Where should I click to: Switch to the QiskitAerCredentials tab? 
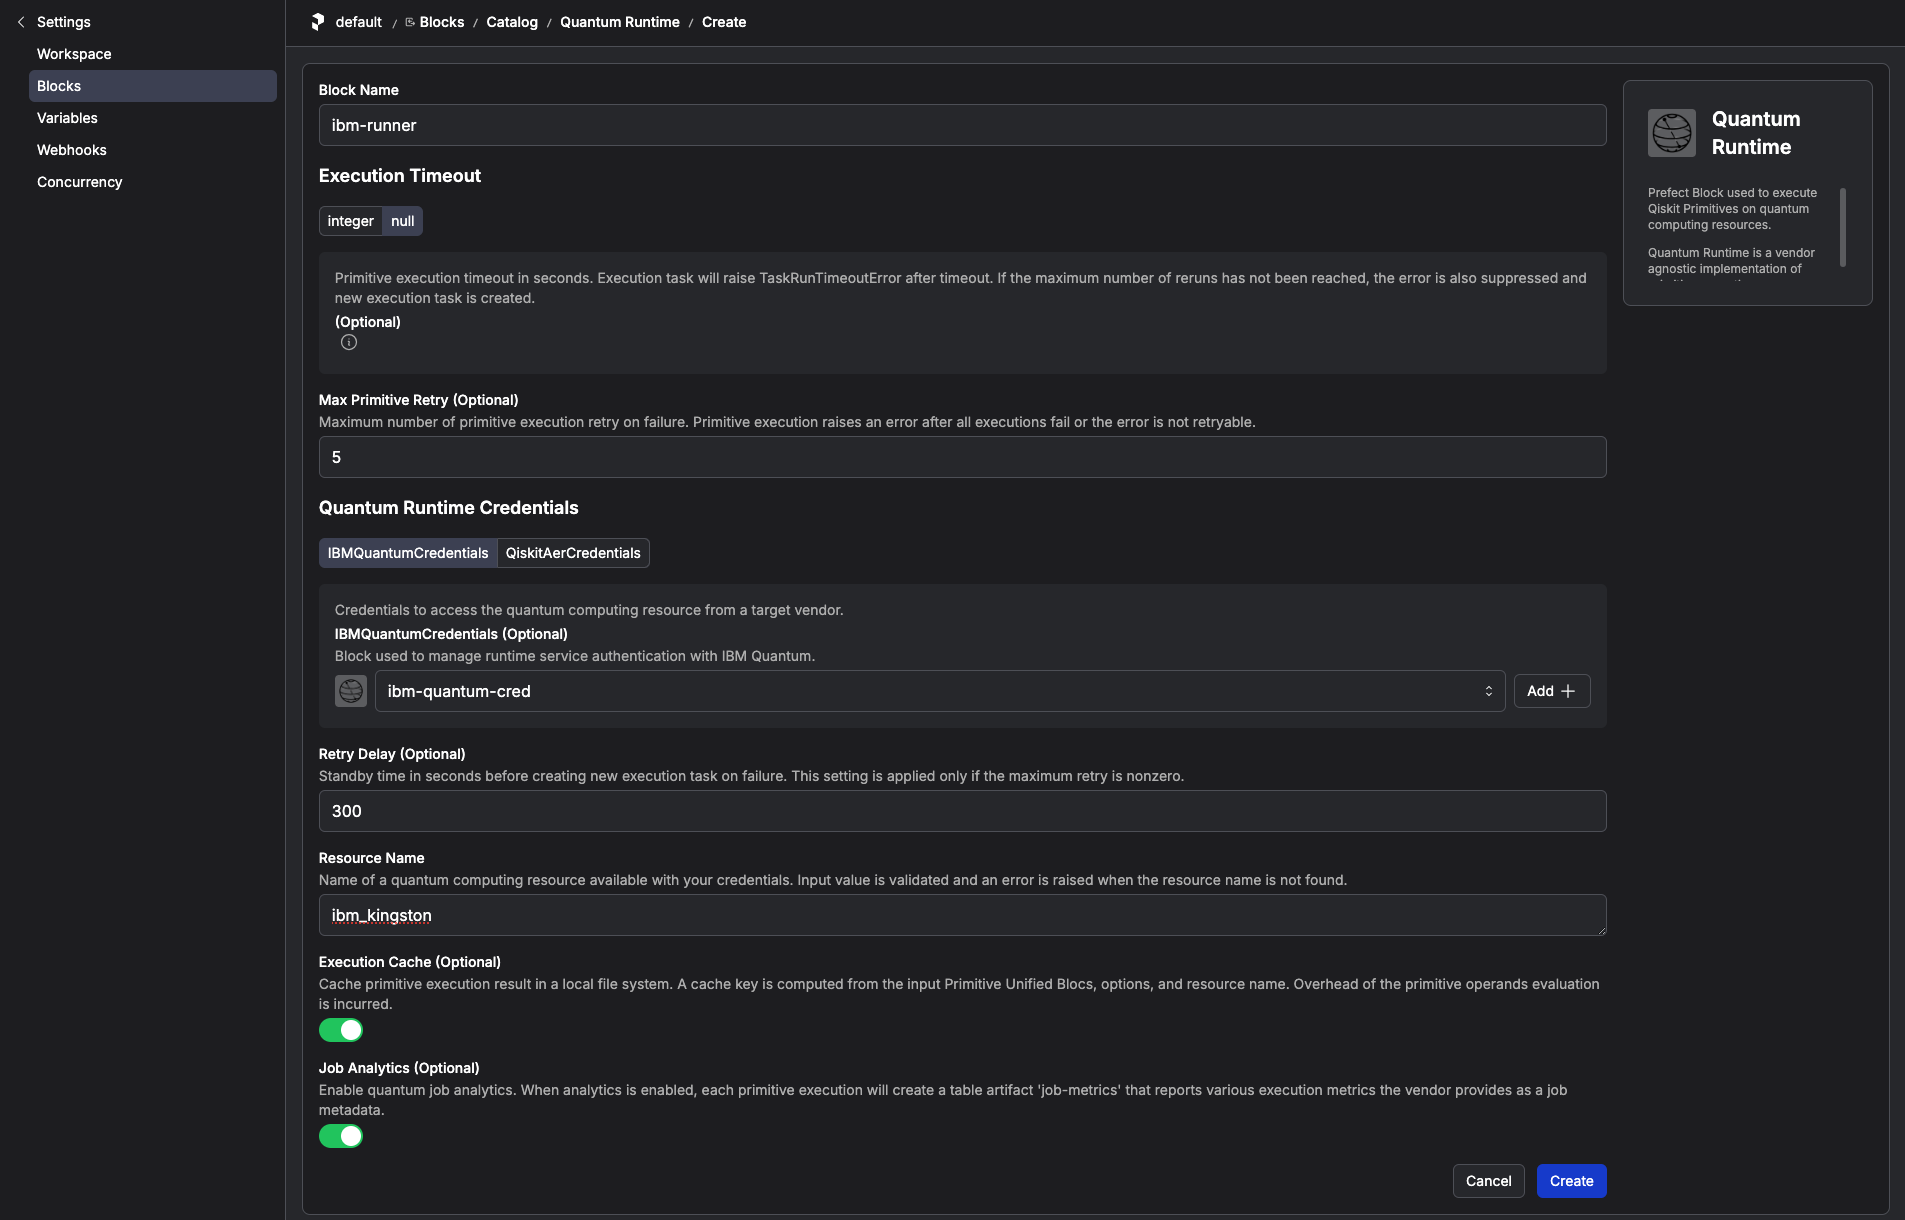573,553
